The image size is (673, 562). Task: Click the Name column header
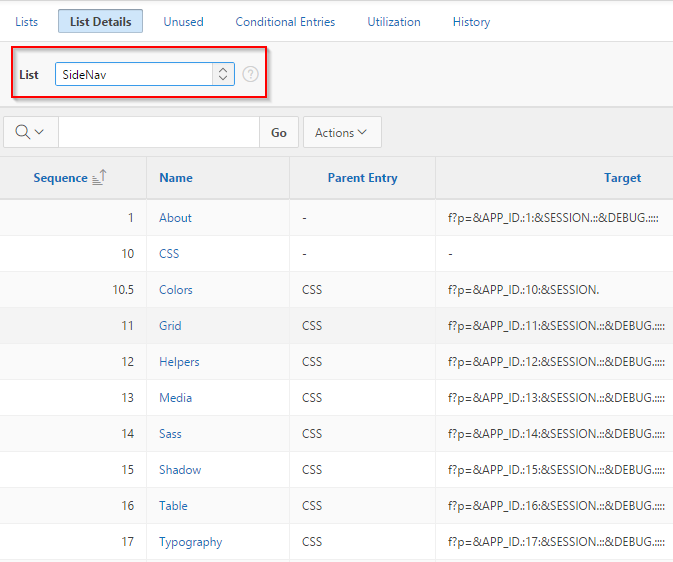tap(176, 178)
